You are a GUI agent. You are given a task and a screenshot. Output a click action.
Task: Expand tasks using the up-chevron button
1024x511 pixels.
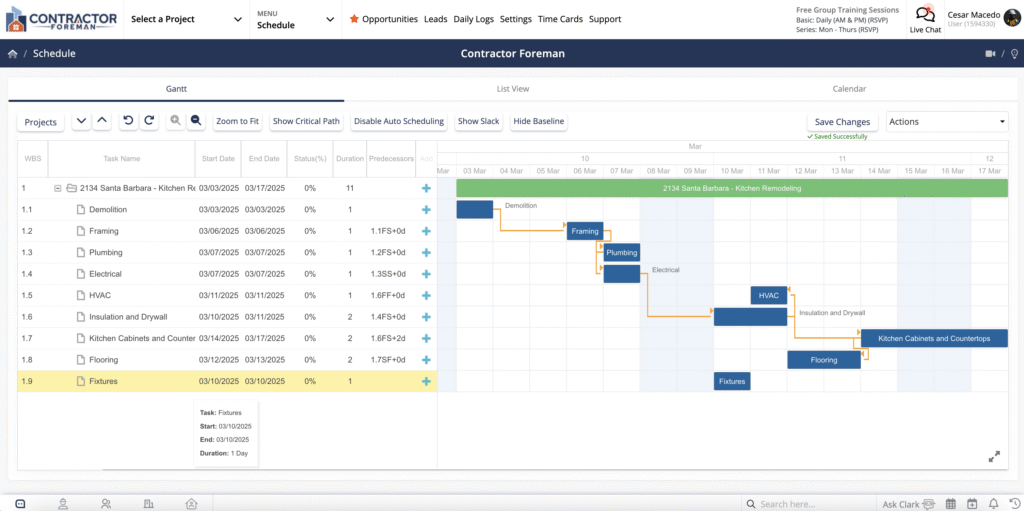(x=102, y=121)
